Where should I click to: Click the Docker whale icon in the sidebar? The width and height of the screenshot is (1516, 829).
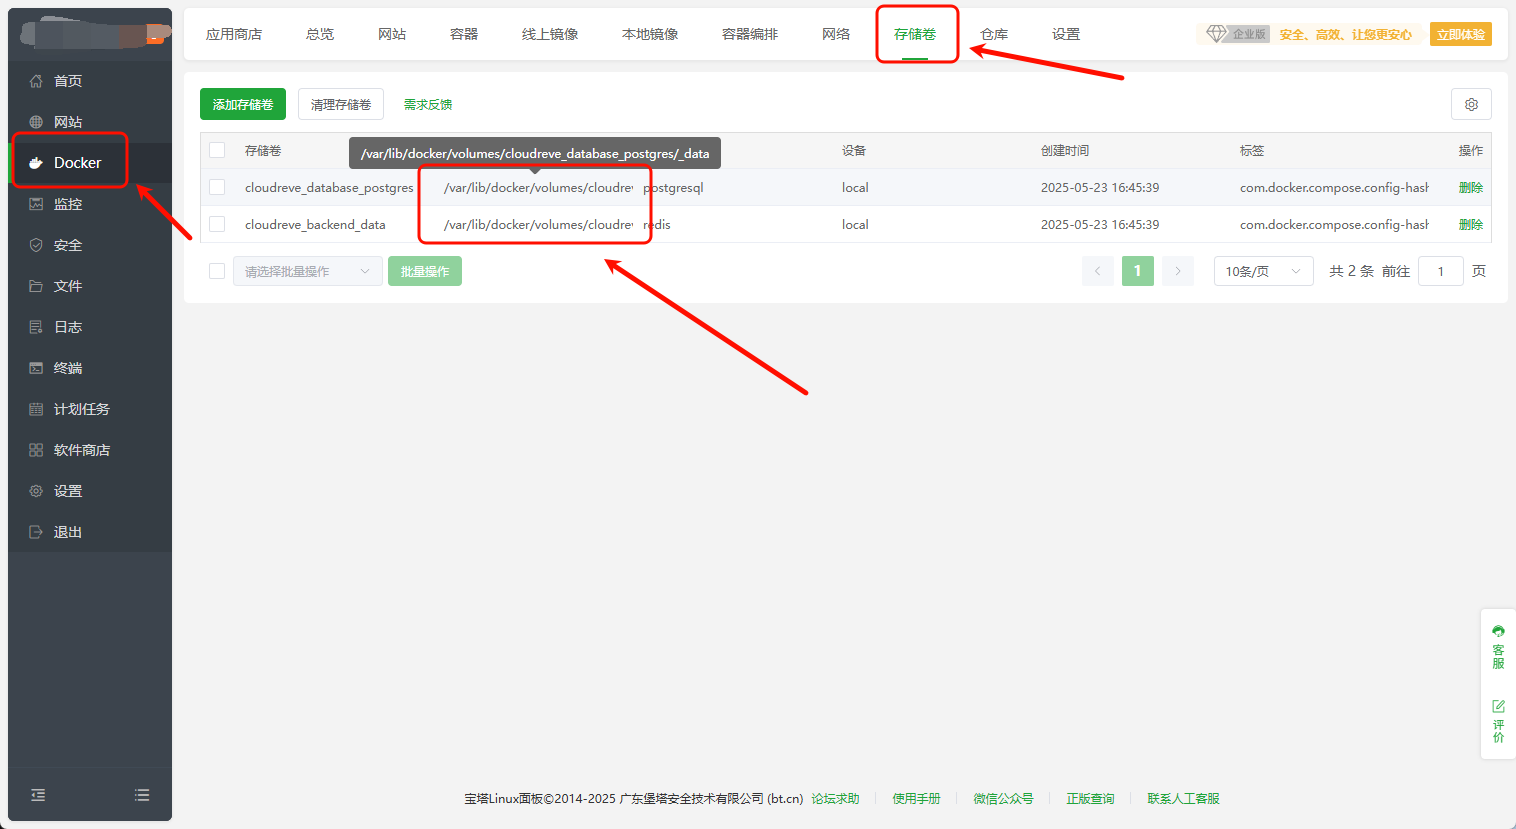[36, 163]
